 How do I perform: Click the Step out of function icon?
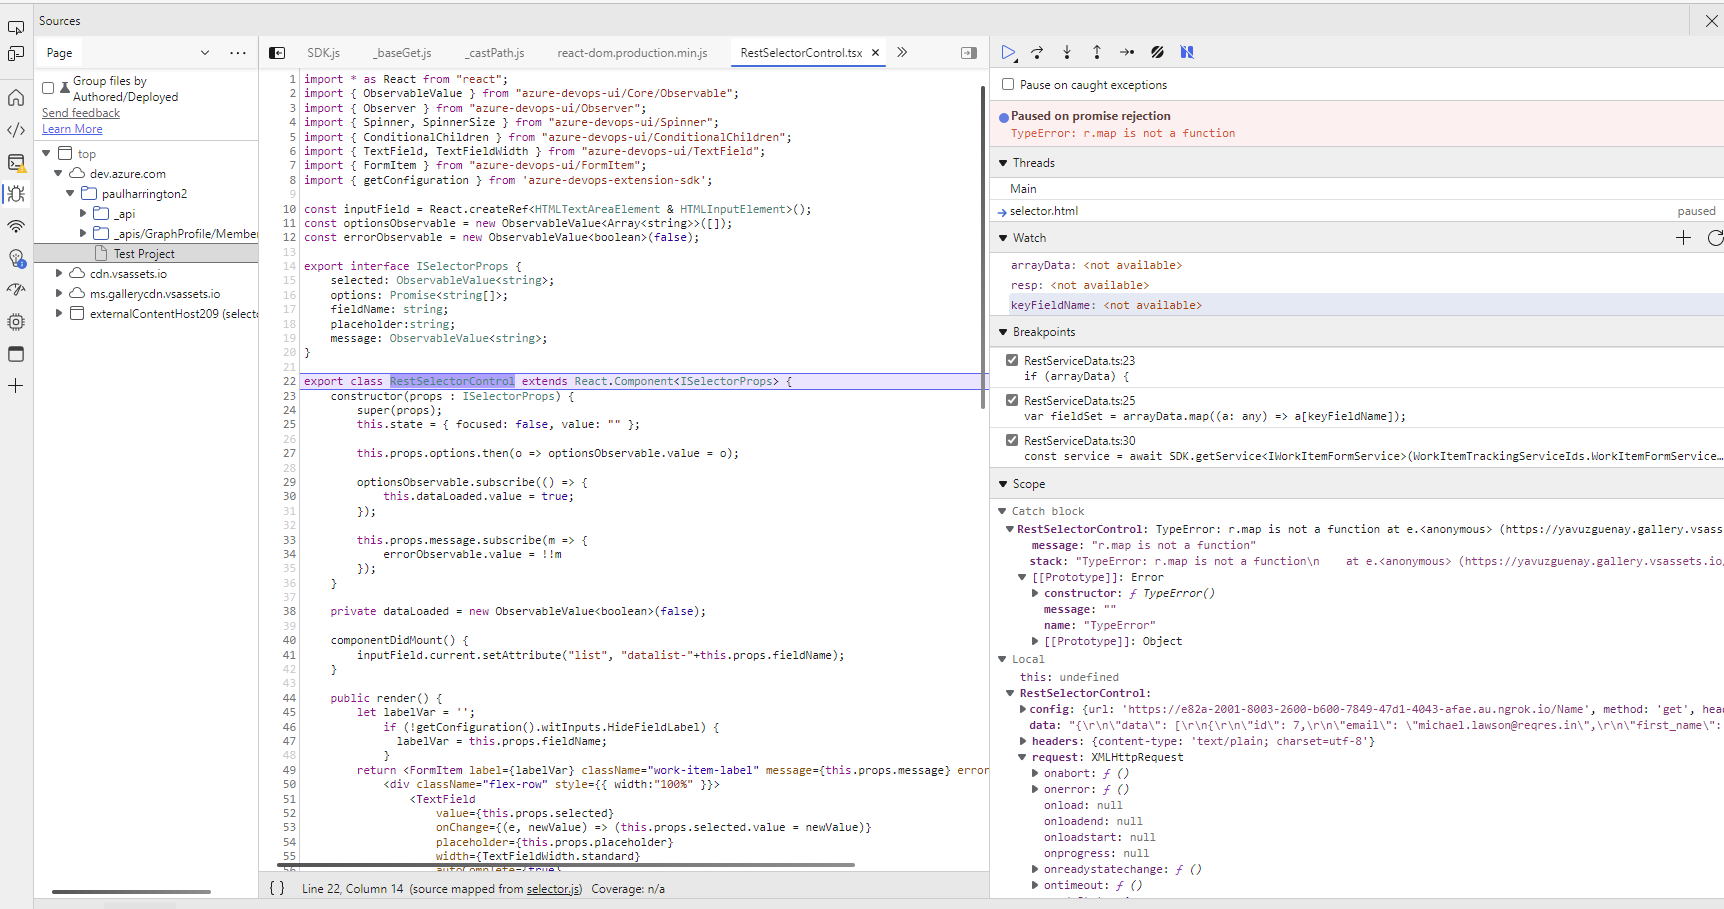point(1097,52)
